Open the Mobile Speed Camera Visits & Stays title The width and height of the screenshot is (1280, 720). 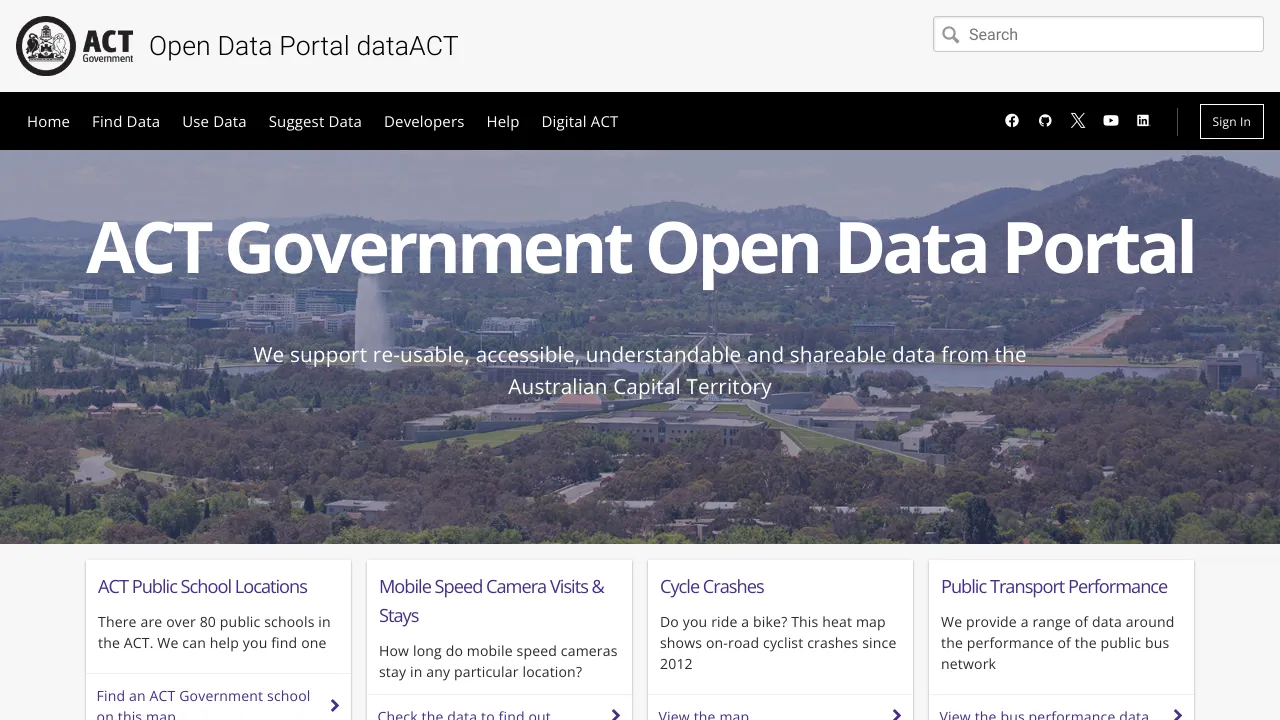tap(492, 601)
